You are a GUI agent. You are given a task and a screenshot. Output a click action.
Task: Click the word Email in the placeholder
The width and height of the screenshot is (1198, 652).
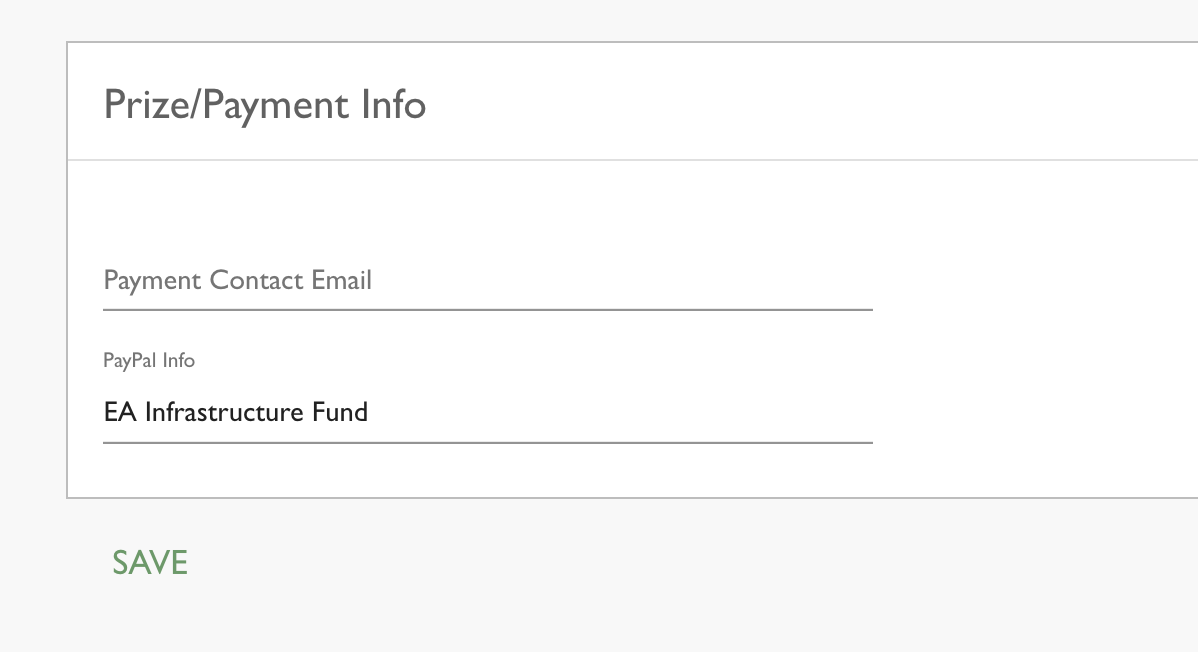point(341,280)
